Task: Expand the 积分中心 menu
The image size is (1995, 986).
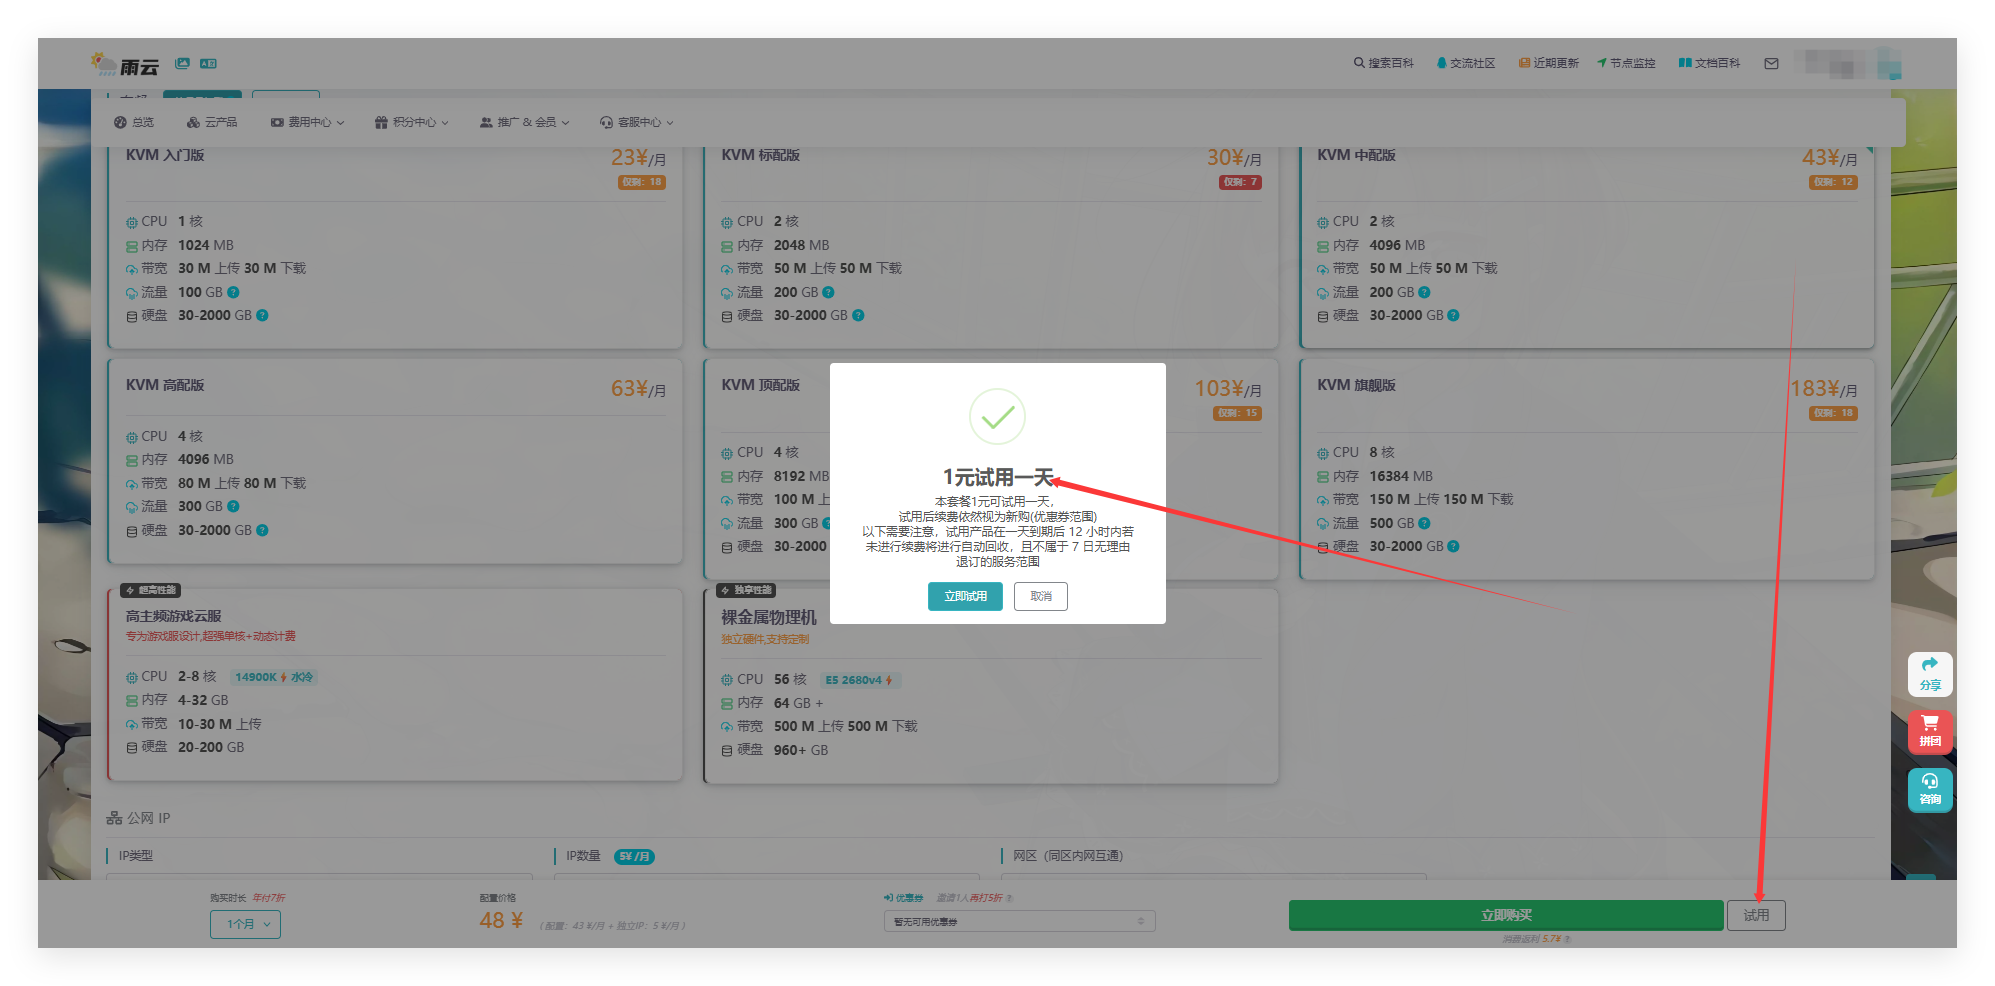Action: click(411, 122)
